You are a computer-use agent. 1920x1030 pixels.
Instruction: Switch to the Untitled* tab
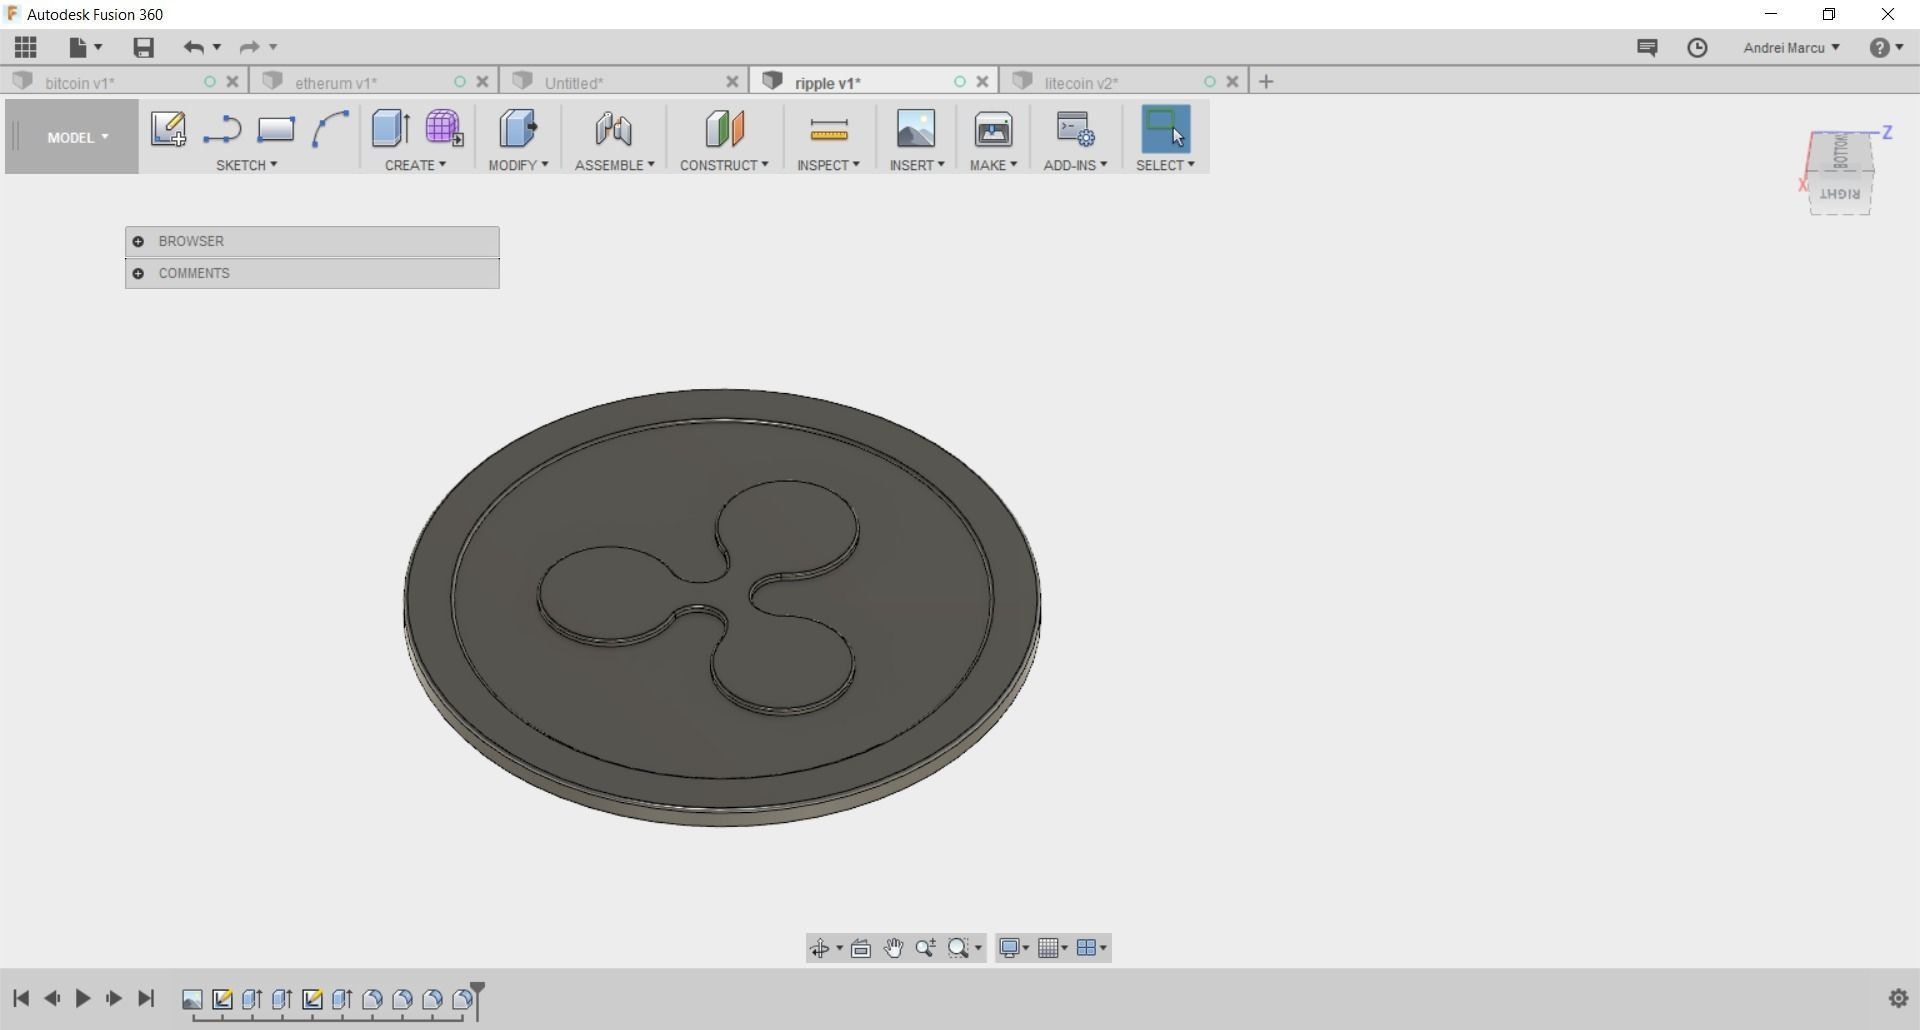pyautogui.click(x=574, y=83)
